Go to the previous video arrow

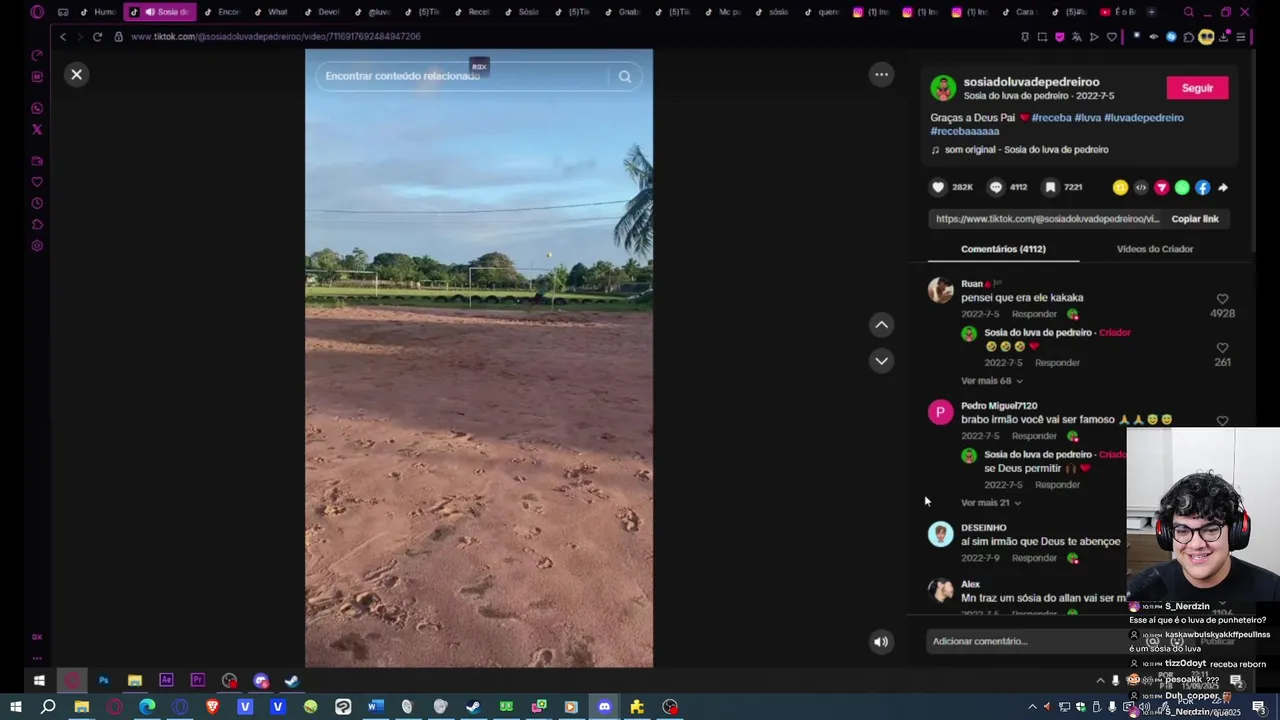point(881,325)
